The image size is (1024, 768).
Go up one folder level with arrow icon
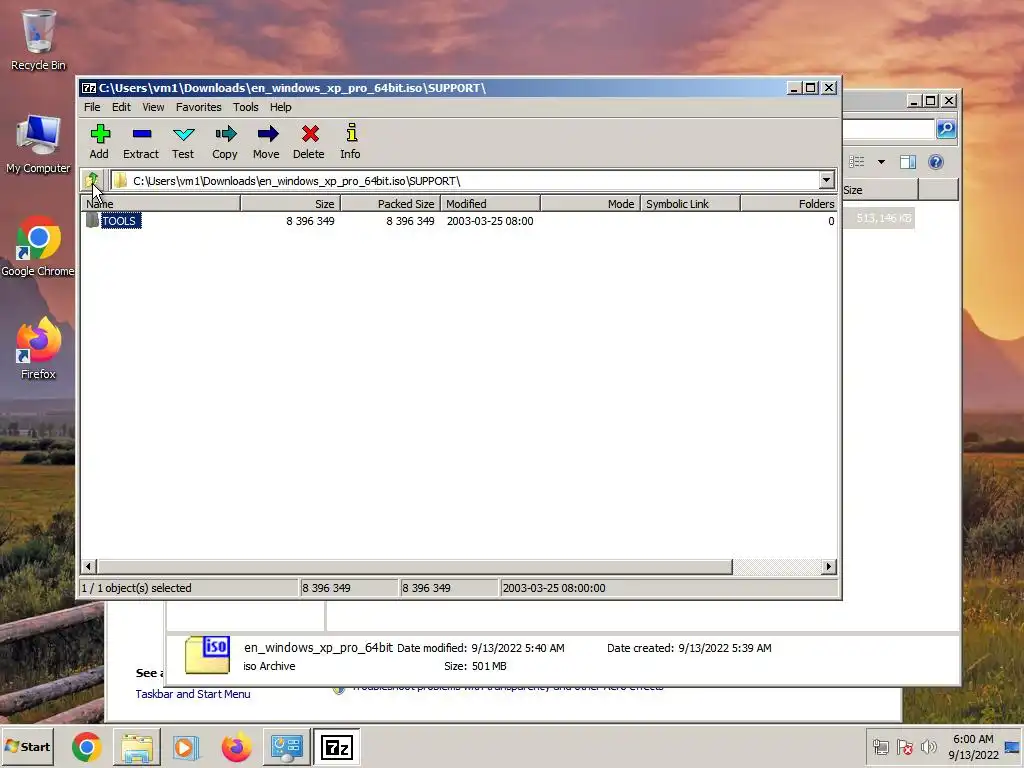coord(91,180)
